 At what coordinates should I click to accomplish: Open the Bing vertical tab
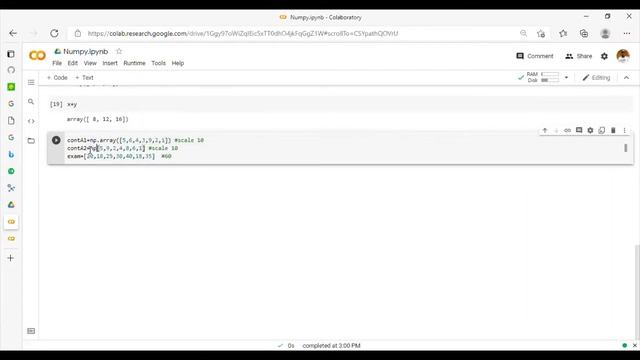pos(11,154)
